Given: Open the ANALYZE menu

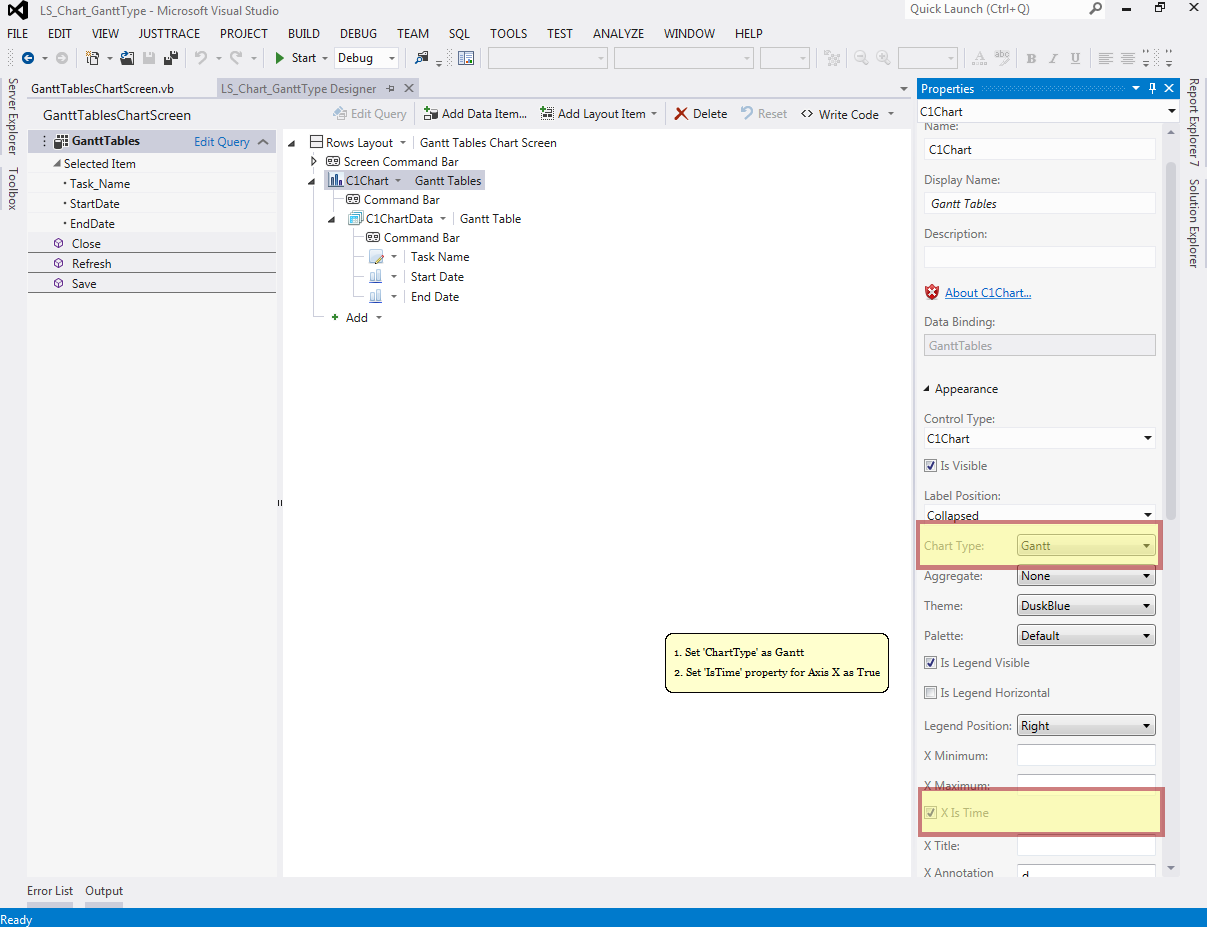Looking at the screenshot, I should pyautogui.click(x=618, y=34).
